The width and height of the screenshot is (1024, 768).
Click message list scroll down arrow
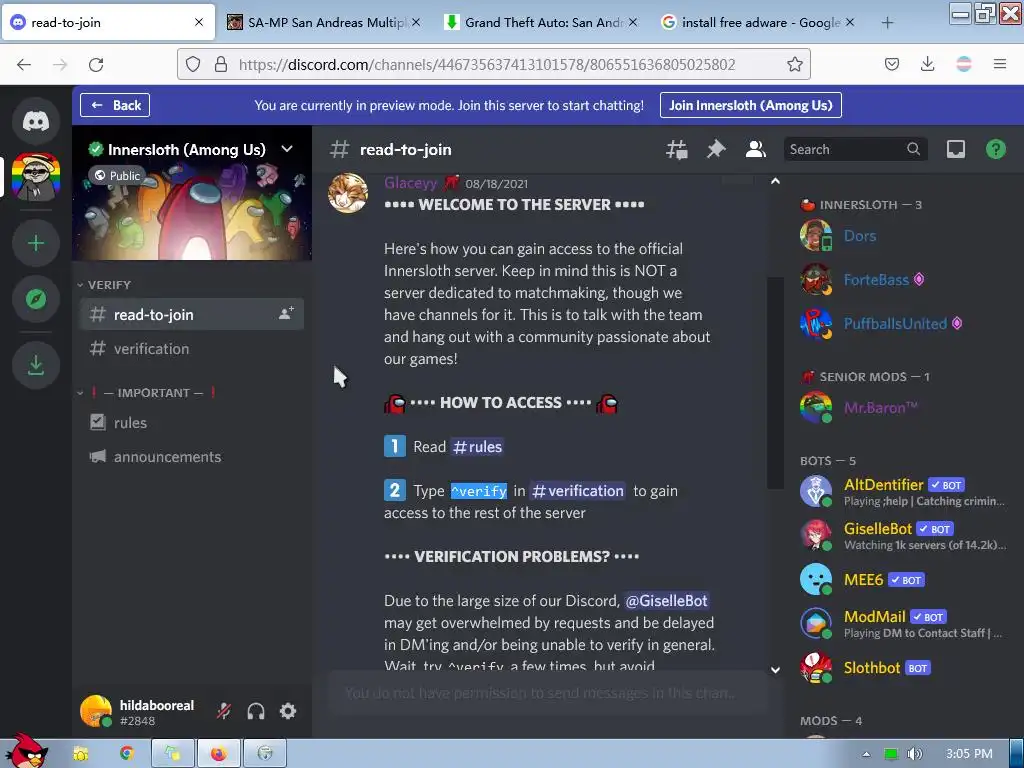coord(775,669)
